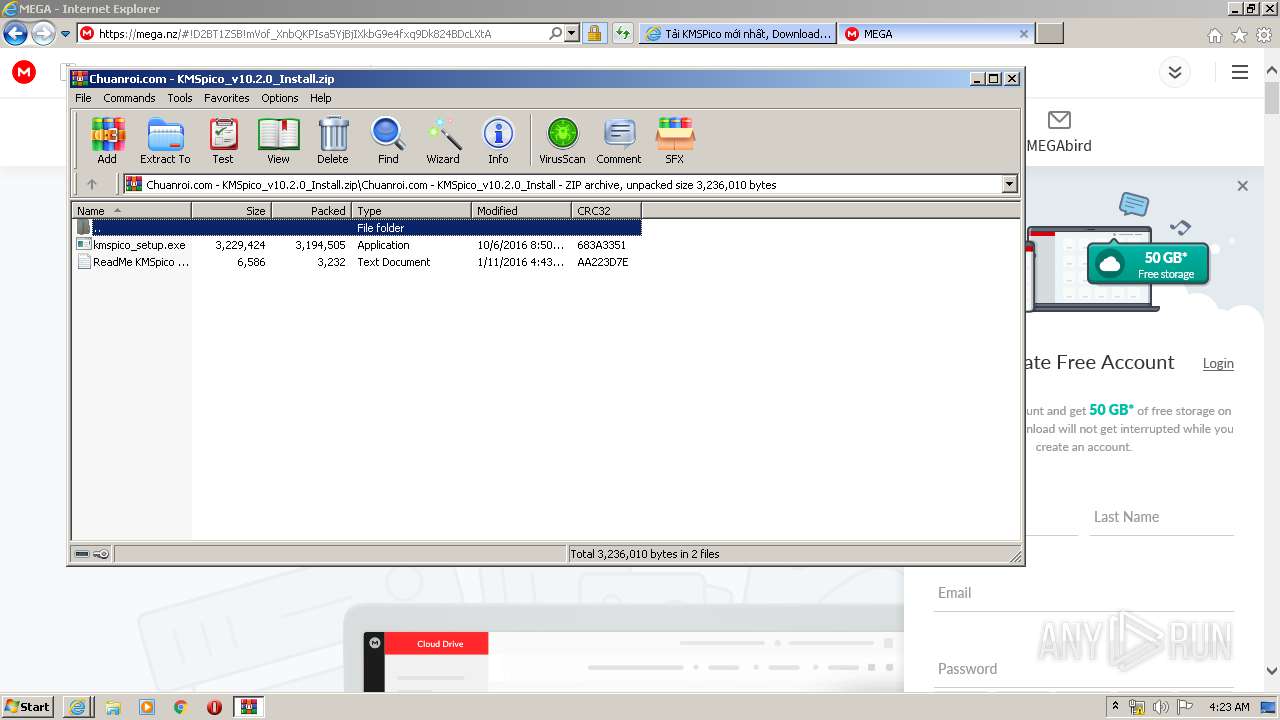
Task: Click the drive and key status bar icon
Action: pyautogui.click(x=92, y=554)
